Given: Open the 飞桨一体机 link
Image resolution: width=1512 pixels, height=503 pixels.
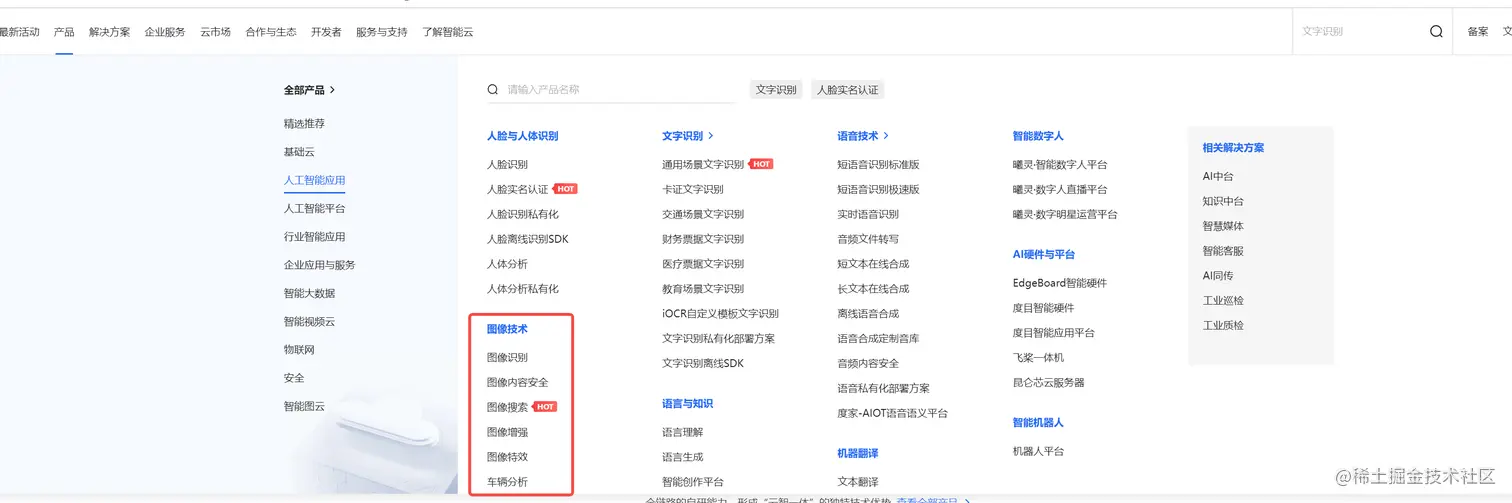Looking at the screenshot, I should tap(1038, 357).
